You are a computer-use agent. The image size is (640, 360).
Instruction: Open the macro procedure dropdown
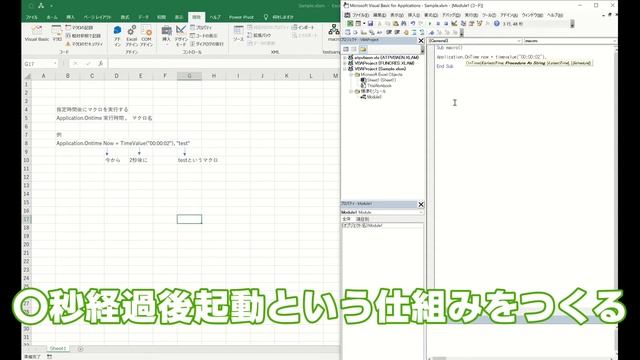pos(614,41)
